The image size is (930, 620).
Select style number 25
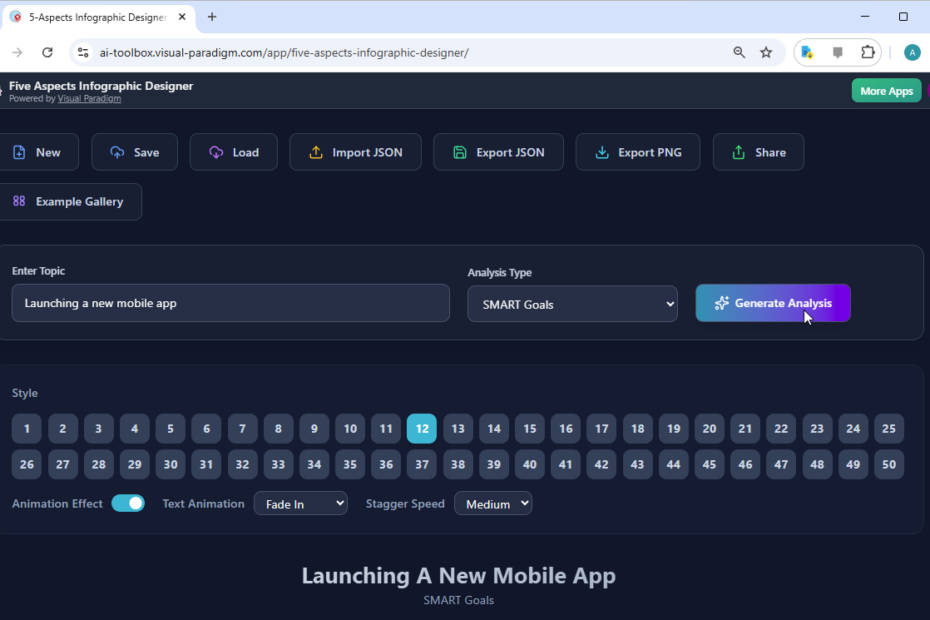888,429
